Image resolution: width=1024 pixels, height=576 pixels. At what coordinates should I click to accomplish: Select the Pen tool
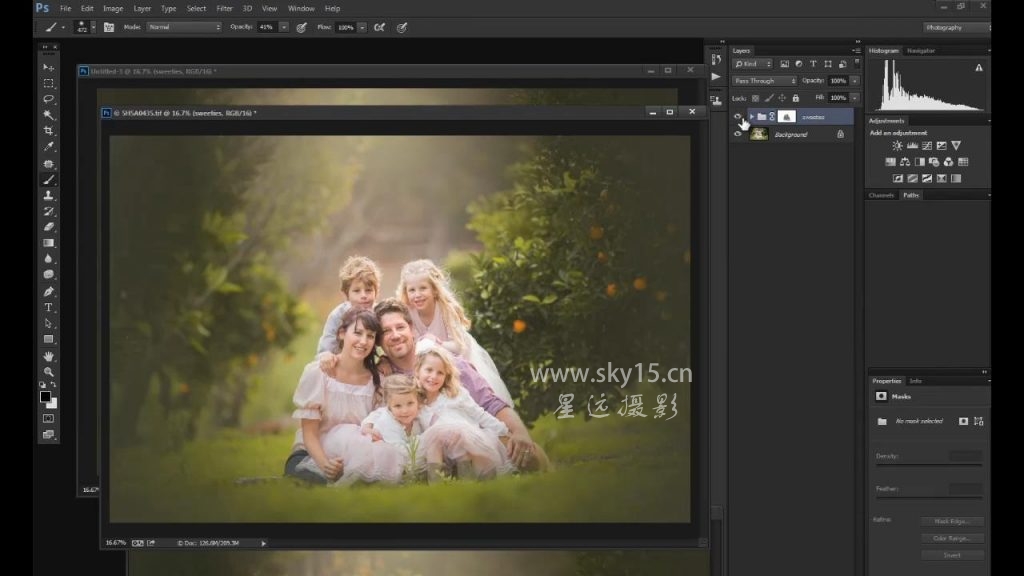(x=48, y=291)
